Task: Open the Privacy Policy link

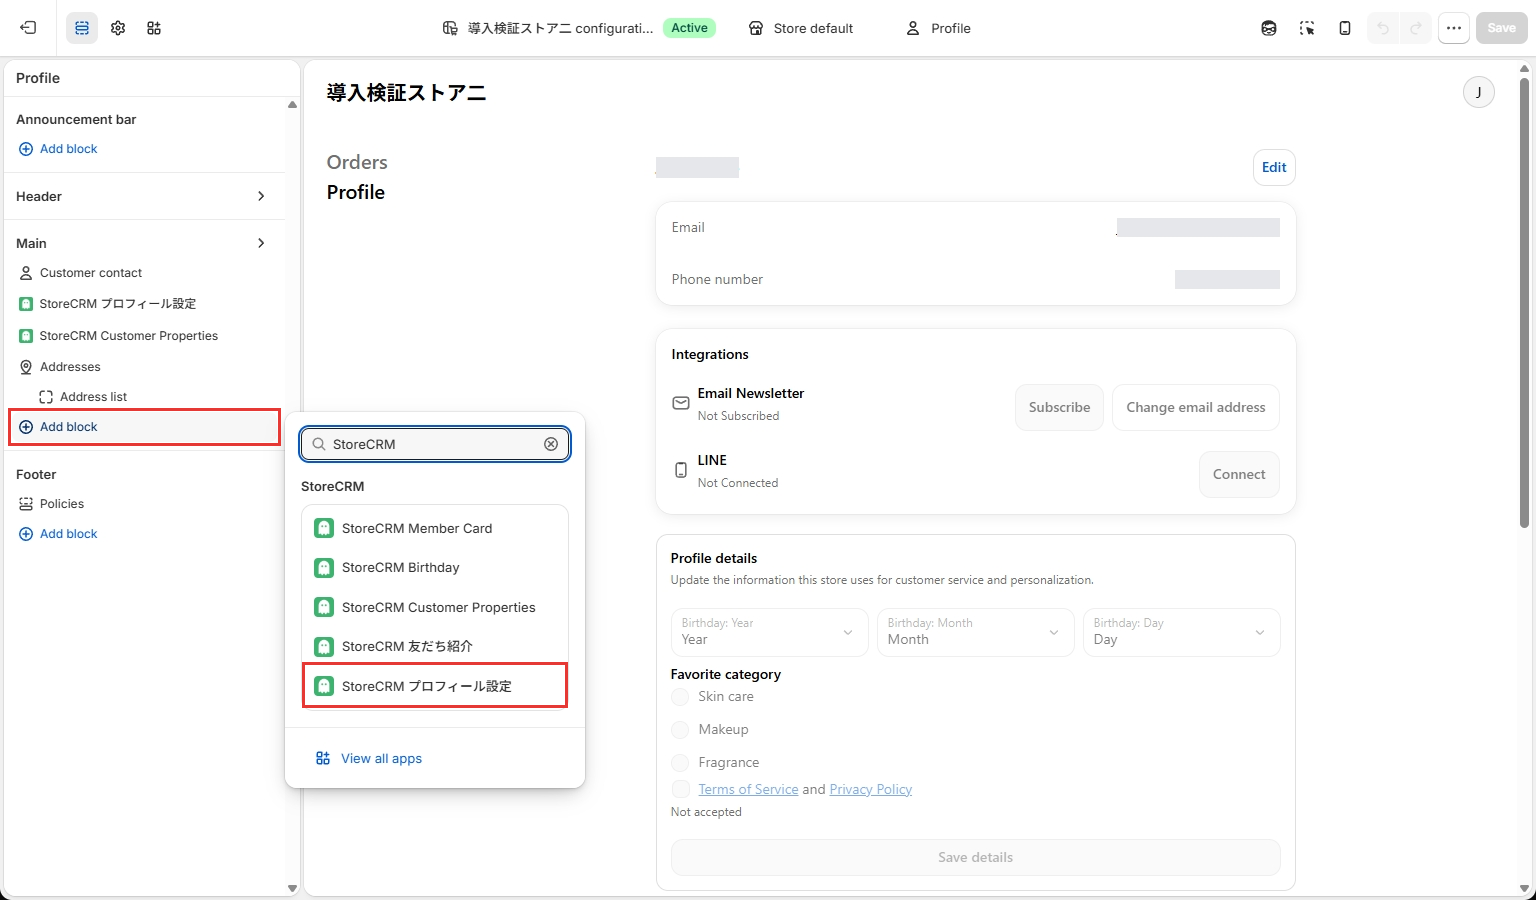Action: point(870,789)
